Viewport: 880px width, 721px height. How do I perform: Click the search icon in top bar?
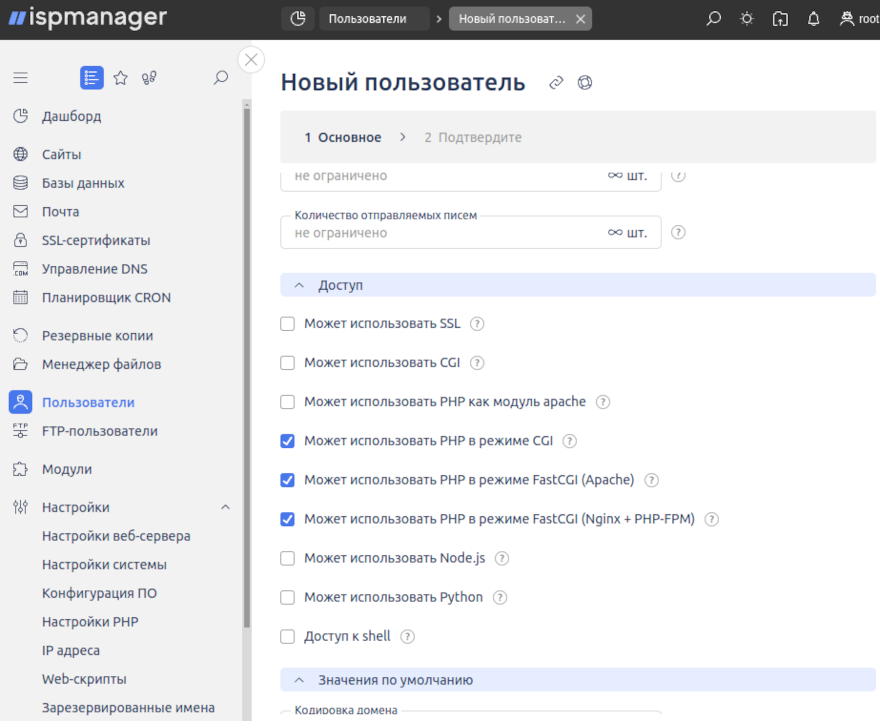point(713,19)
